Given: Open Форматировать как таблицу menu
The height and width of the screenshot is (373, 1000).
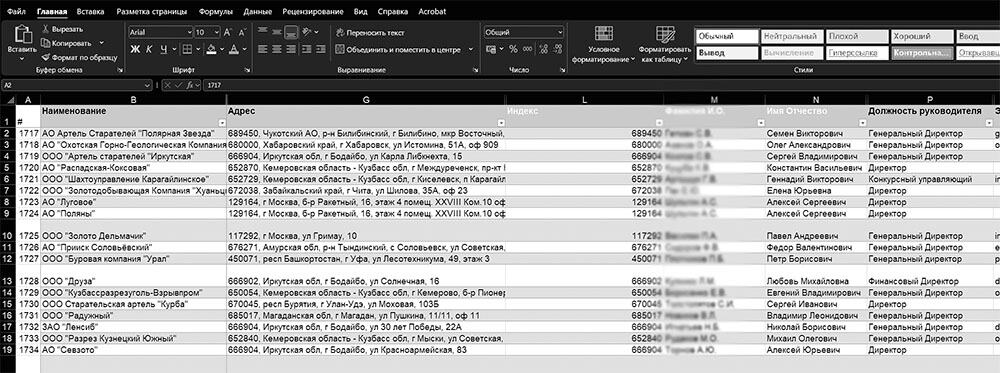Looking at the screenshot, I should click(665, 45).
